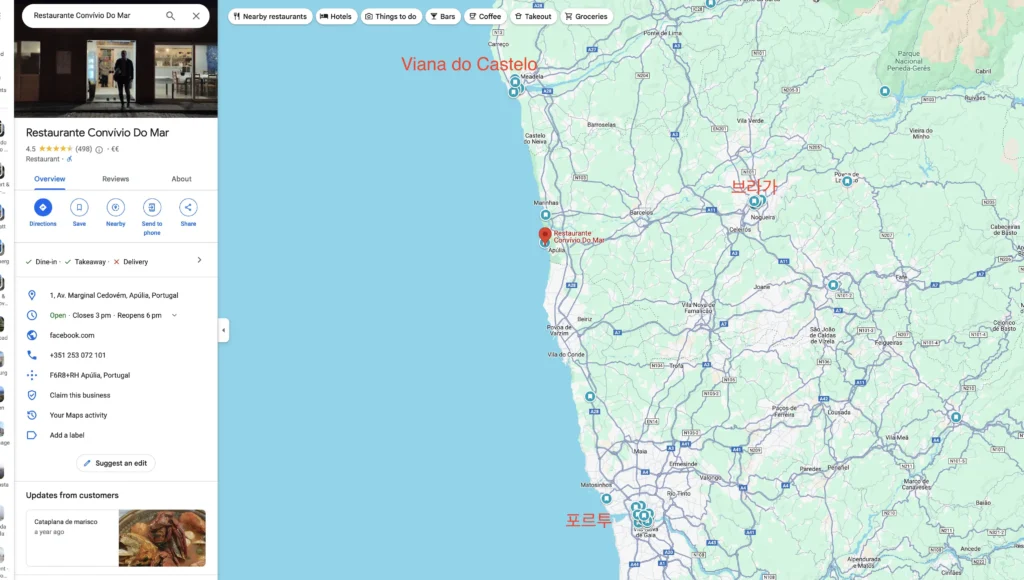Click the plus code icon
Image resolution: width=1024 pixels, height=580 pixels.
pos(31,375)
